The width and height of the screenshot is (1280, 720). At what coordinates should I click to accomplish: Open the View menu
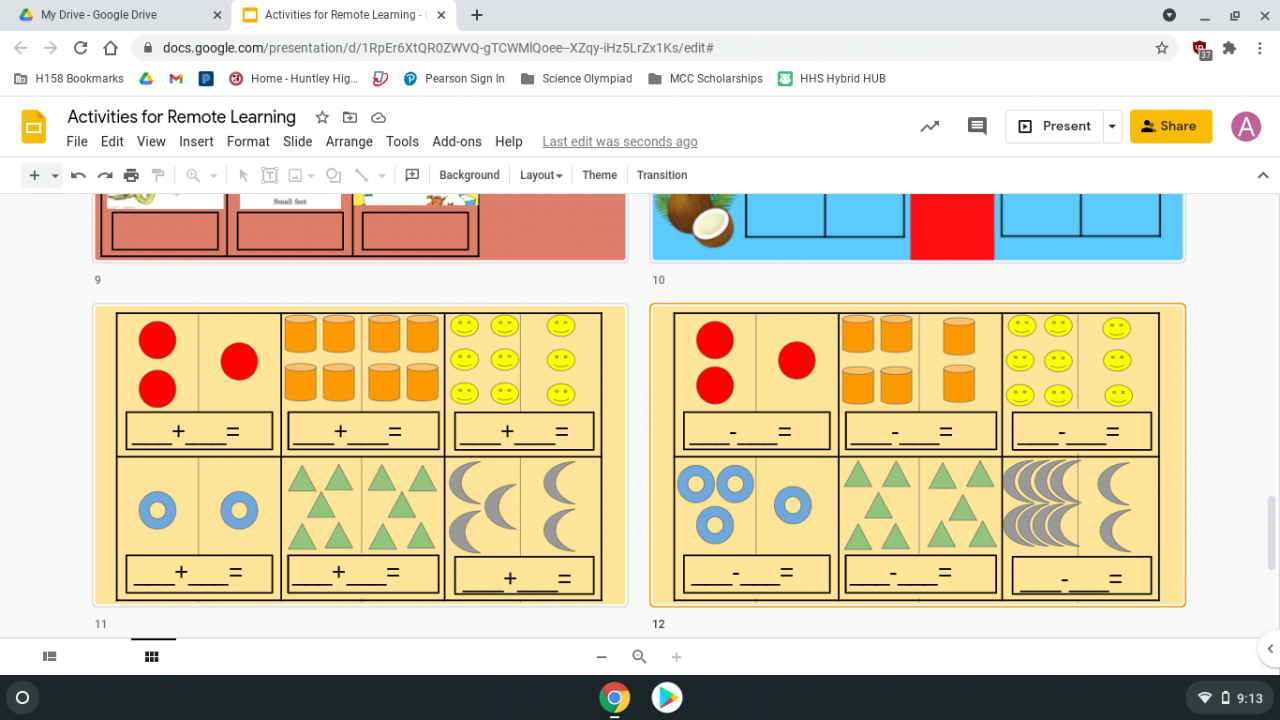point(151,141)
